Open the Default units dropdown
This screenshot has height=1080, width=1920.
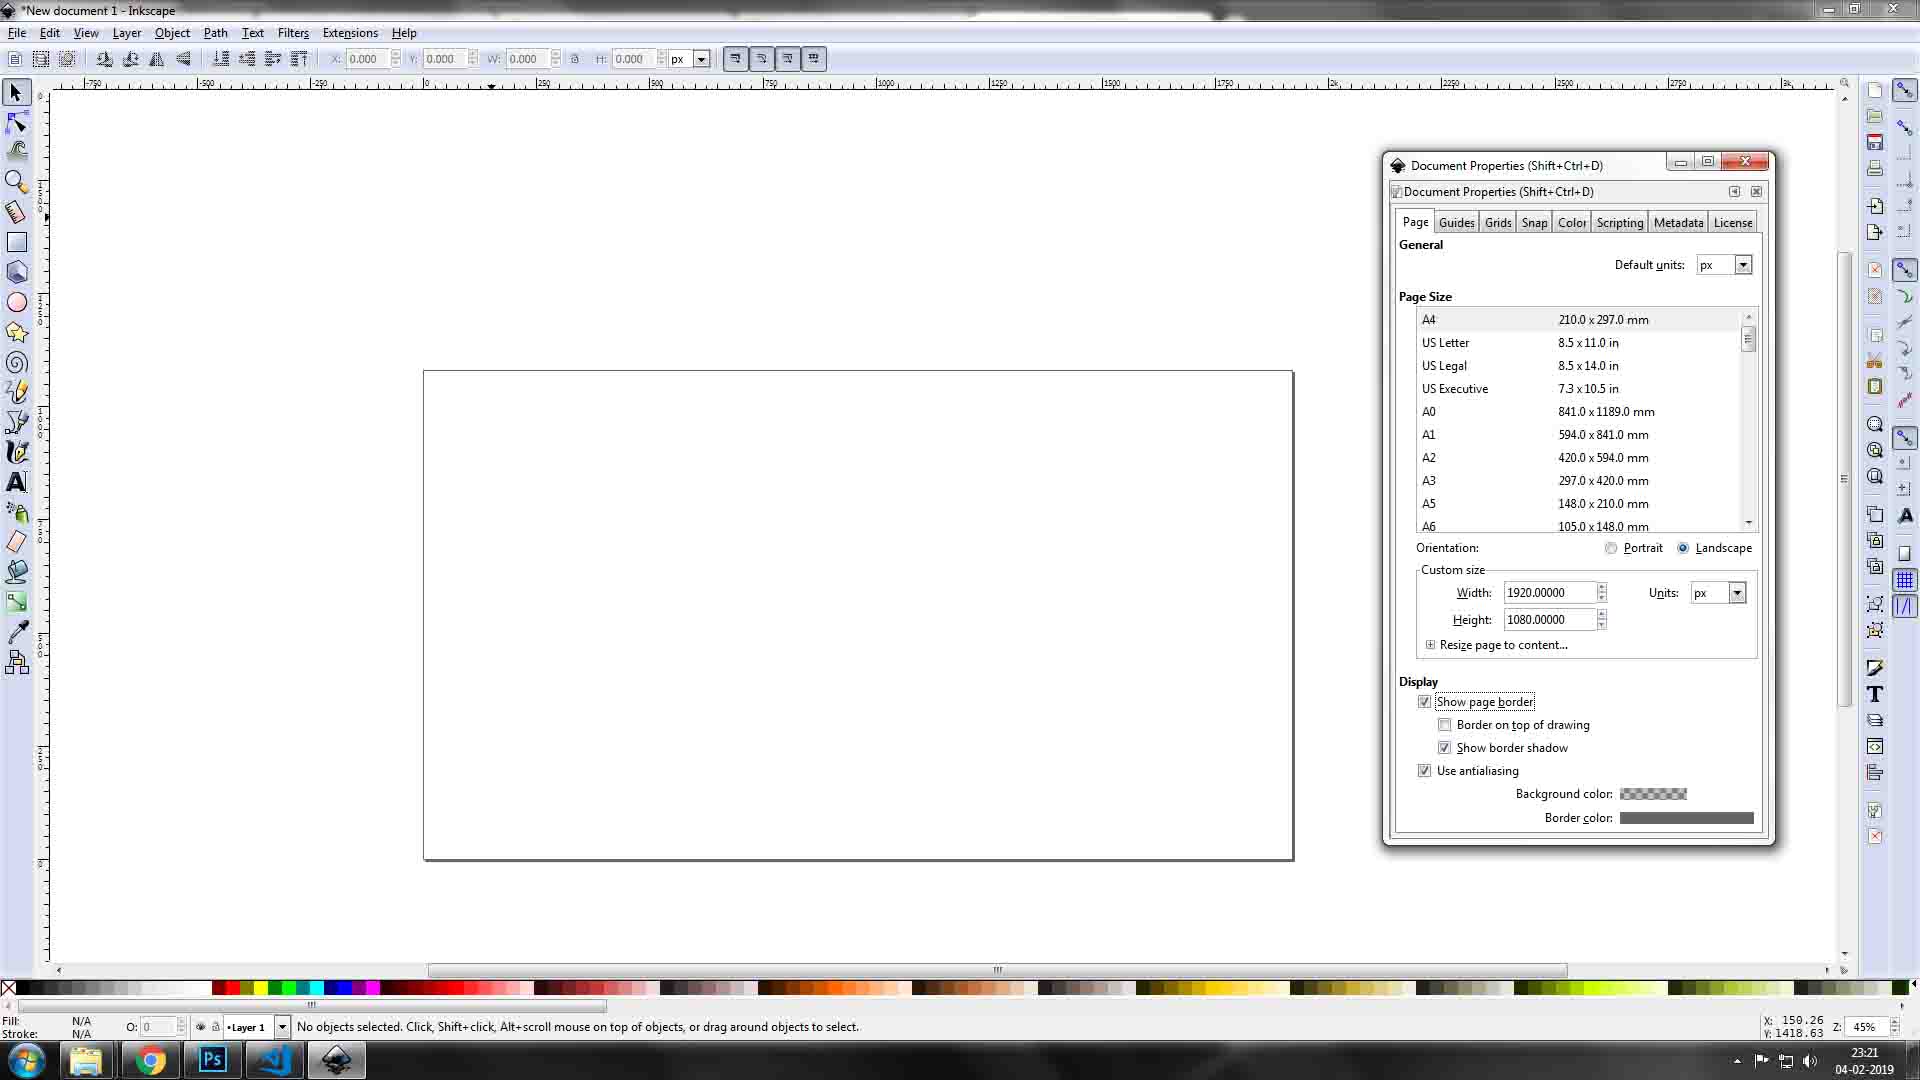click(x=1743, y=265)
